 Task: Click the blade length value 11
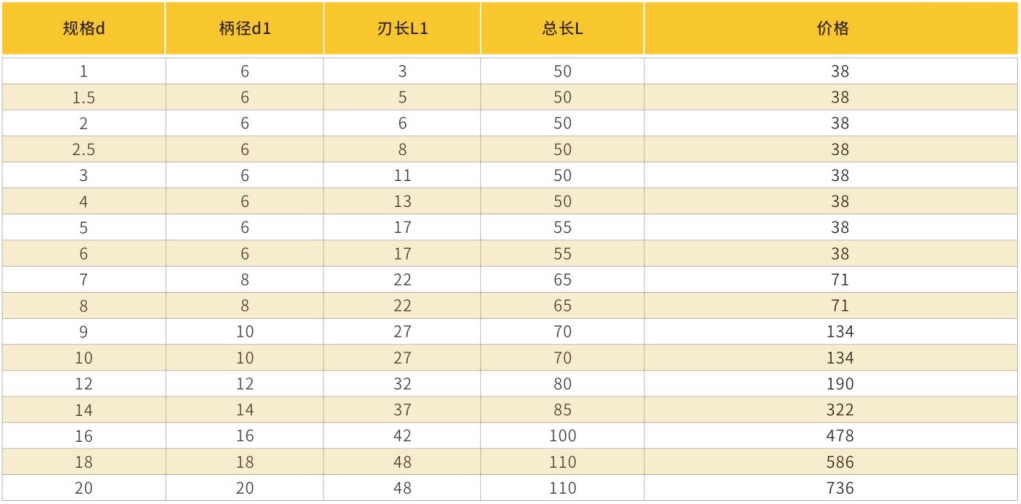click(402, 176)
